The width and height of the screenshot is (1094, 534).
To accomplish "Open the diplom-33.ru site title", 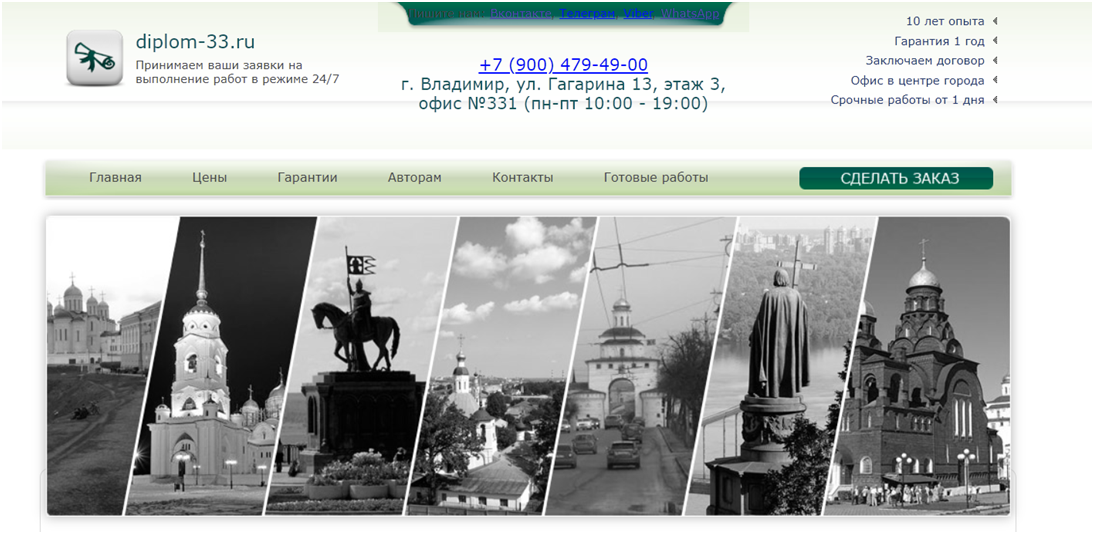I will pyautogui.click(x=195, y=41).
